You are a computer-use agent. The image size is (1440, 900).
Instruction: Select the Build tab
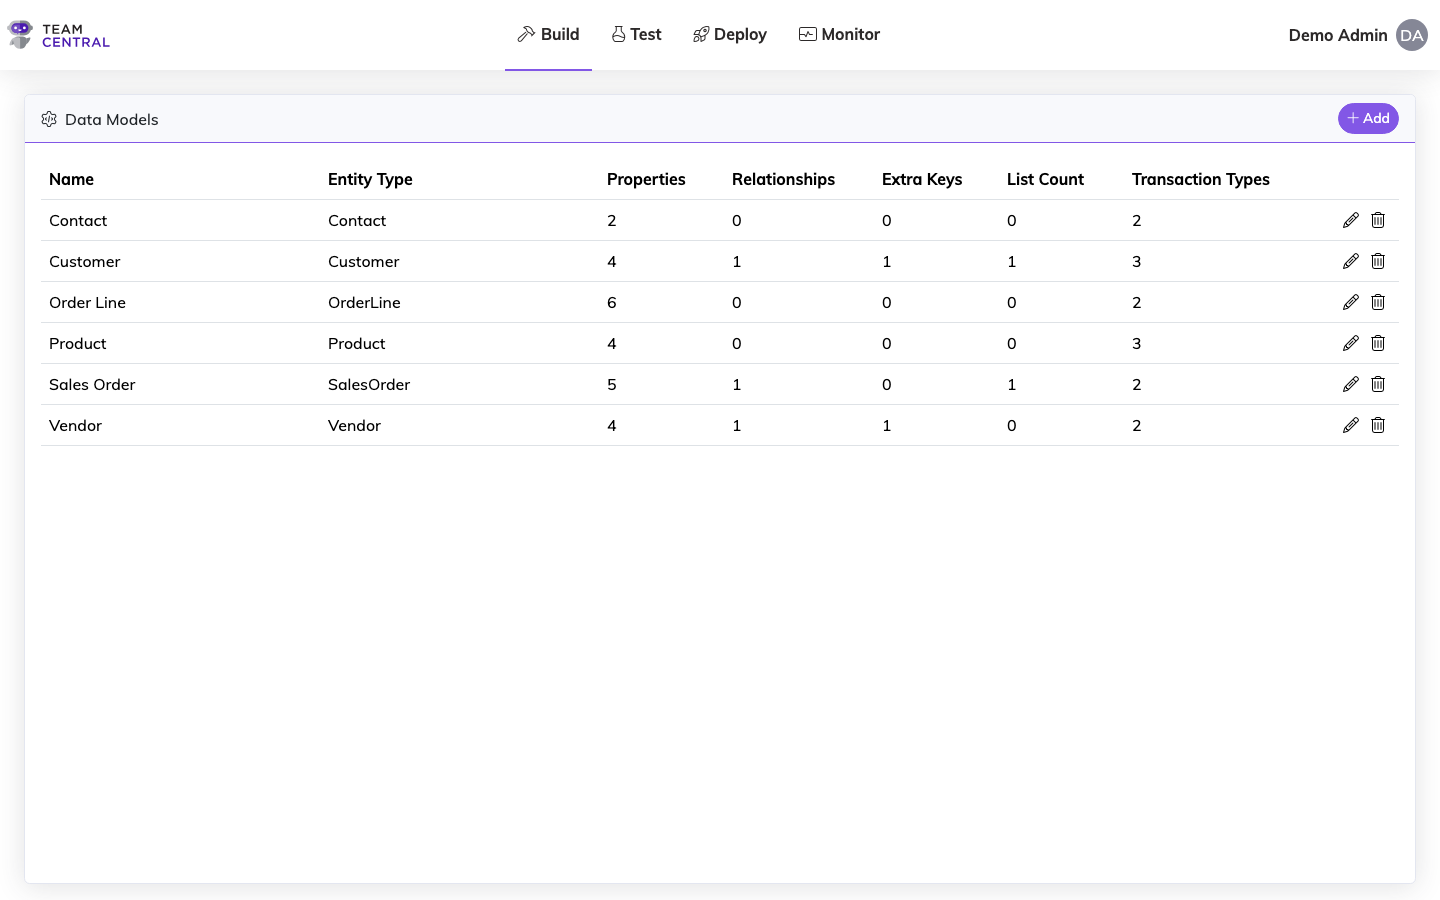pyautogui.click(x=548, y=34)
